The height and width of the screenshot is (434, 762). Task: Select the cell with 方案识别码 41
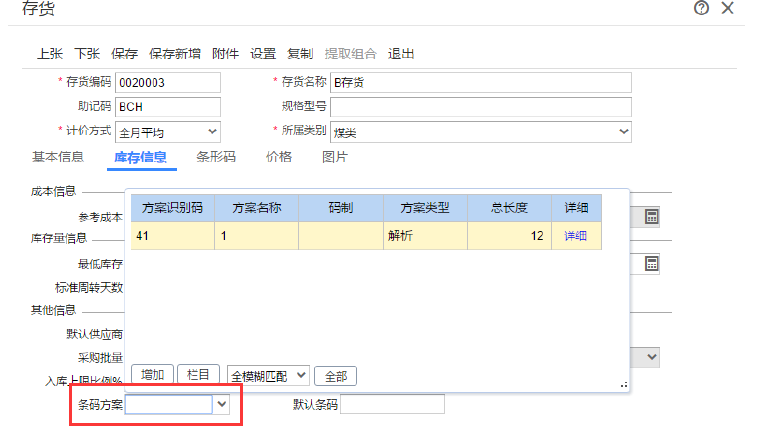tap(173, 236)
